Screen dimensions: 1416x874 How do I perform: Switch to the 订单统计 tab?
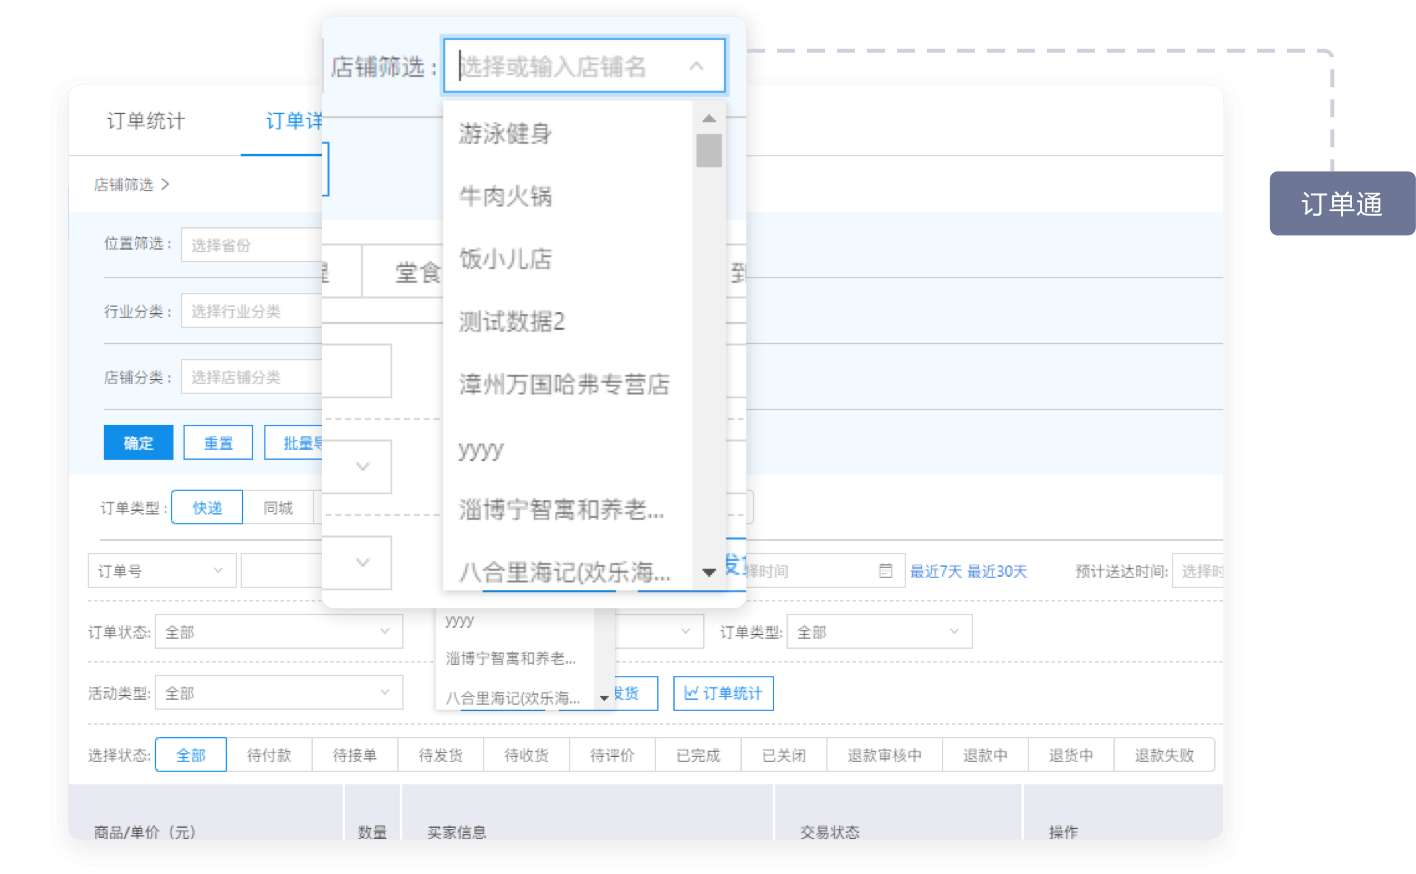click(x=146, y=121)
